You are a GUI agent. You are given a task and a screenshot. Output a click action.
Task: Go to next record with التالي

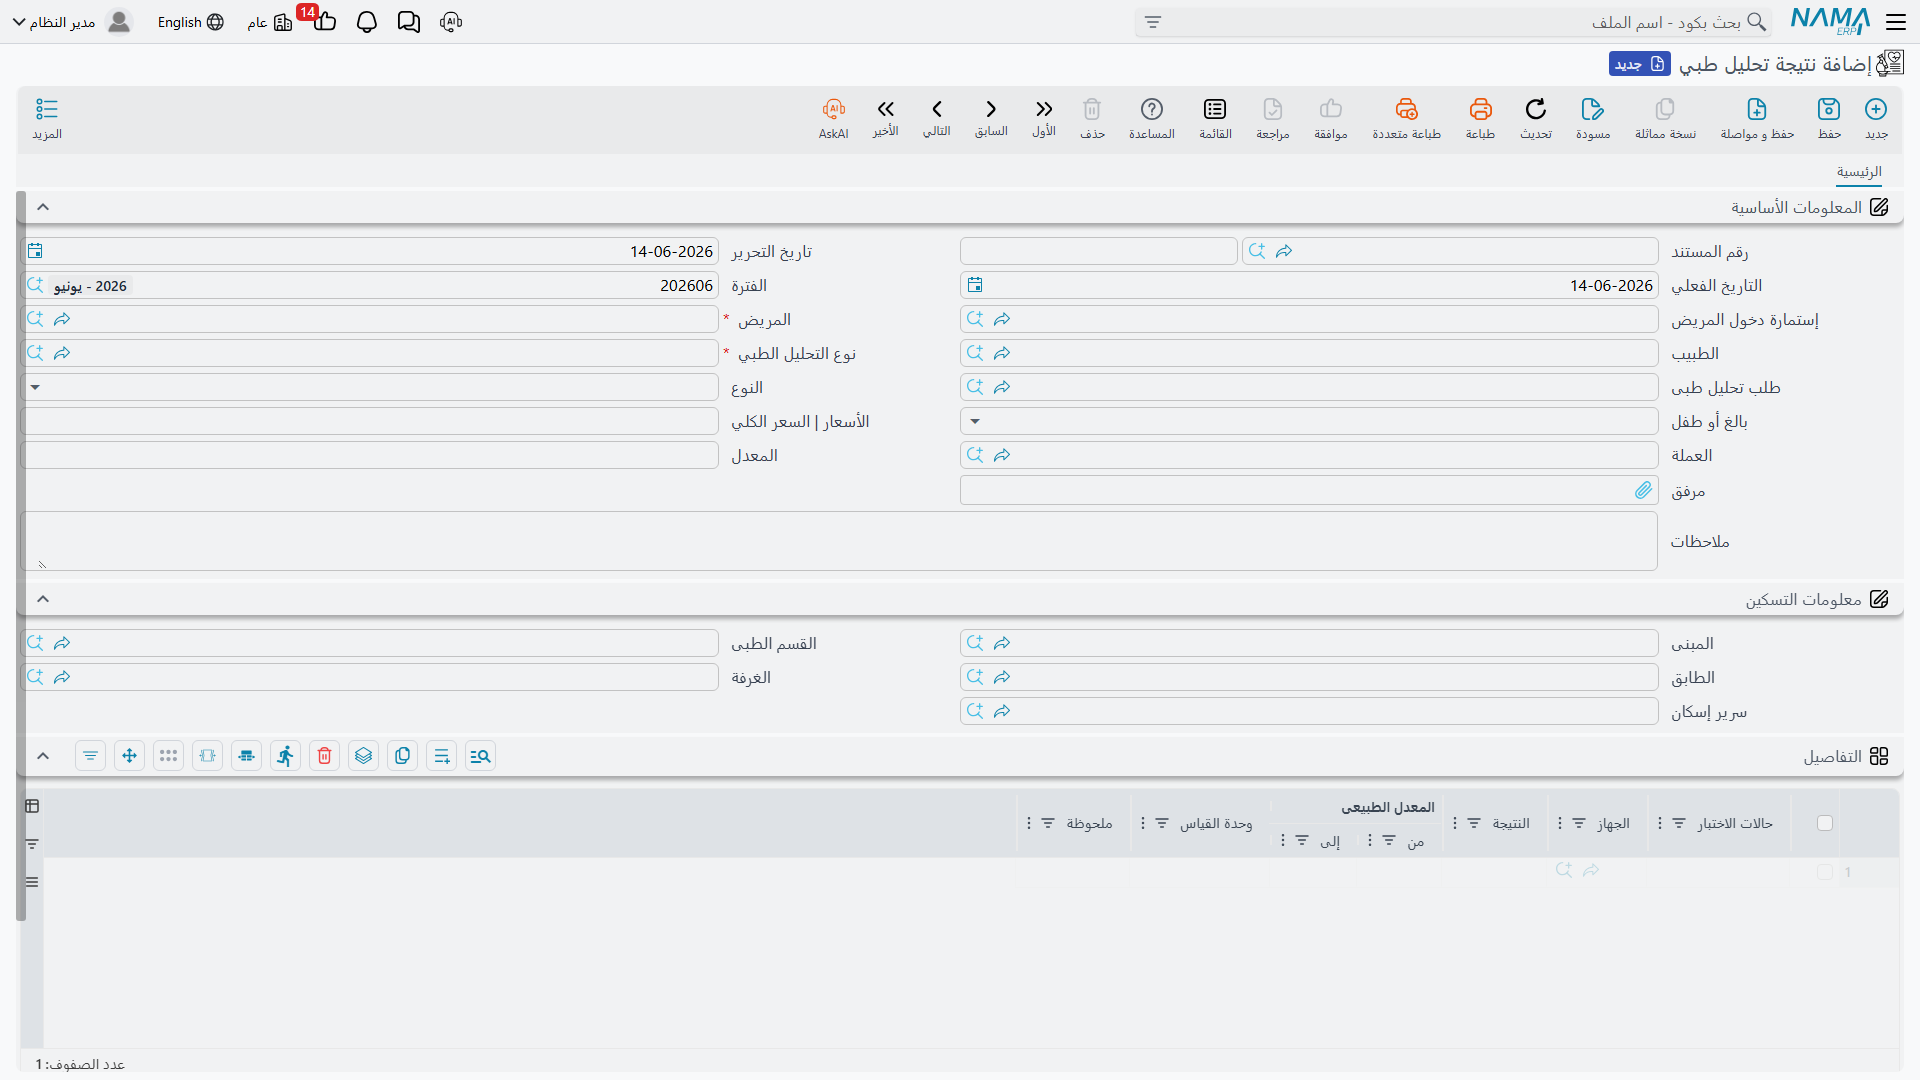click(937, 118)
